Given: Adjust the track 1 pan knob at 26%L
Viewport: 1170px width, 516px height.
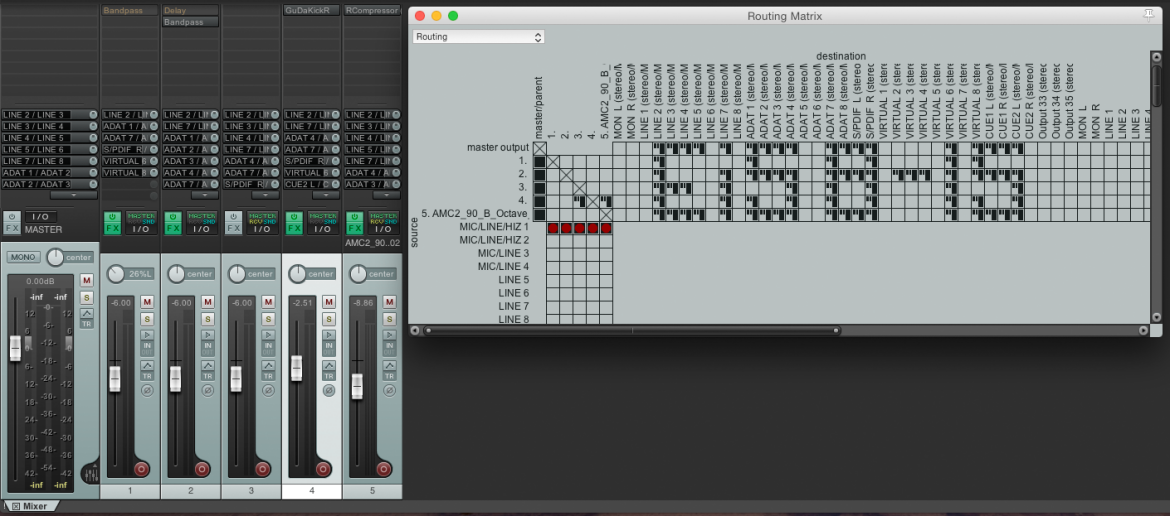Looking at the screenshot, I should (x=115, y=274).
